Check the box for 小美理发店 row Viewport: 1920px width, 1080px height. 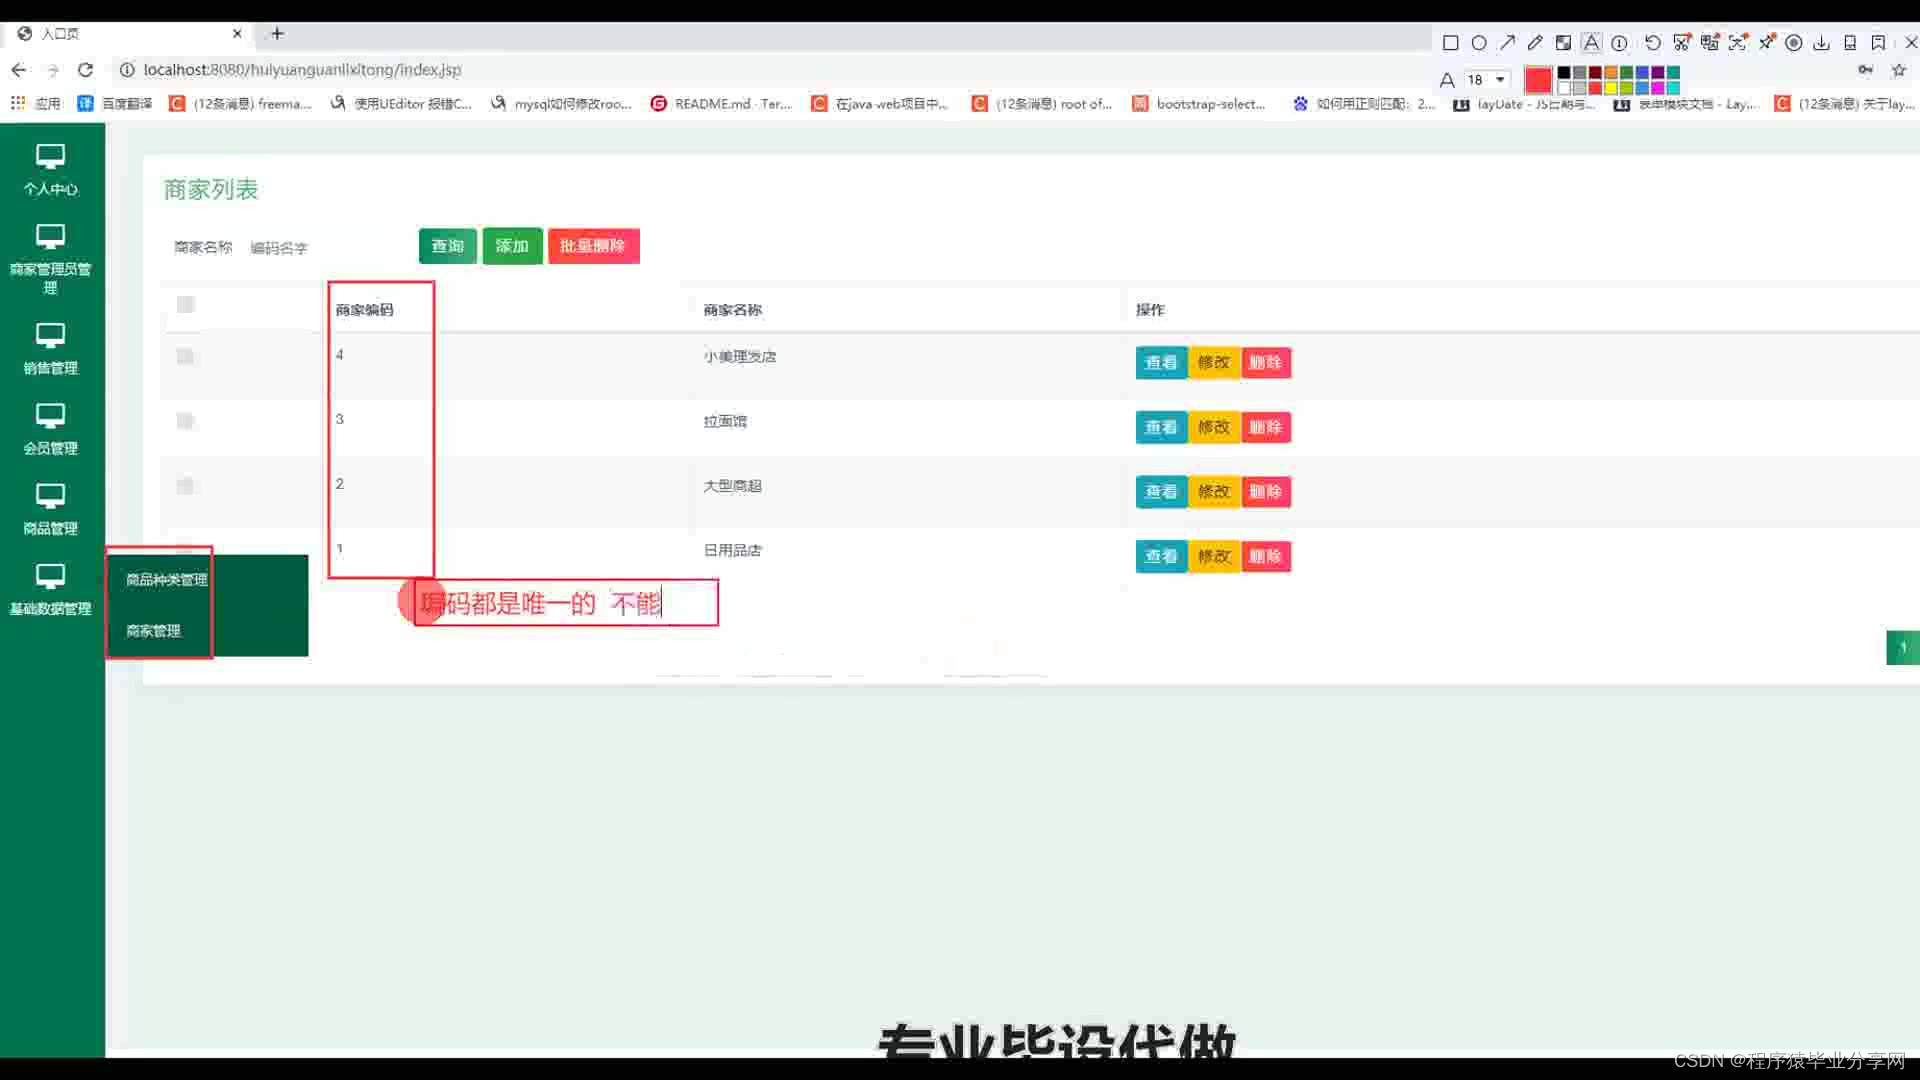(x=185, y=357)
